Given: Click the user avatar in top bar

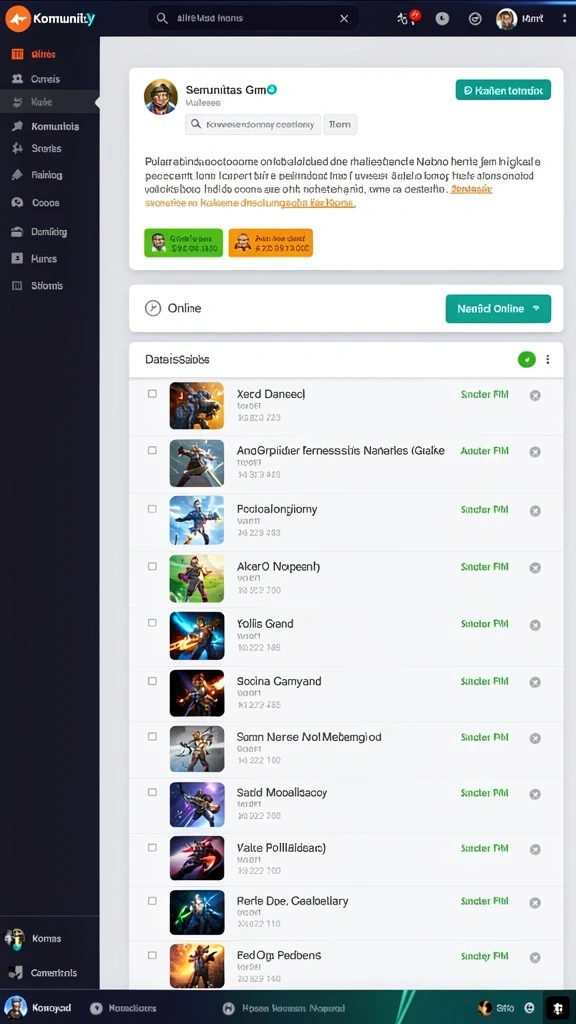Looking at the screenshot, I should (x=506, y=18).
